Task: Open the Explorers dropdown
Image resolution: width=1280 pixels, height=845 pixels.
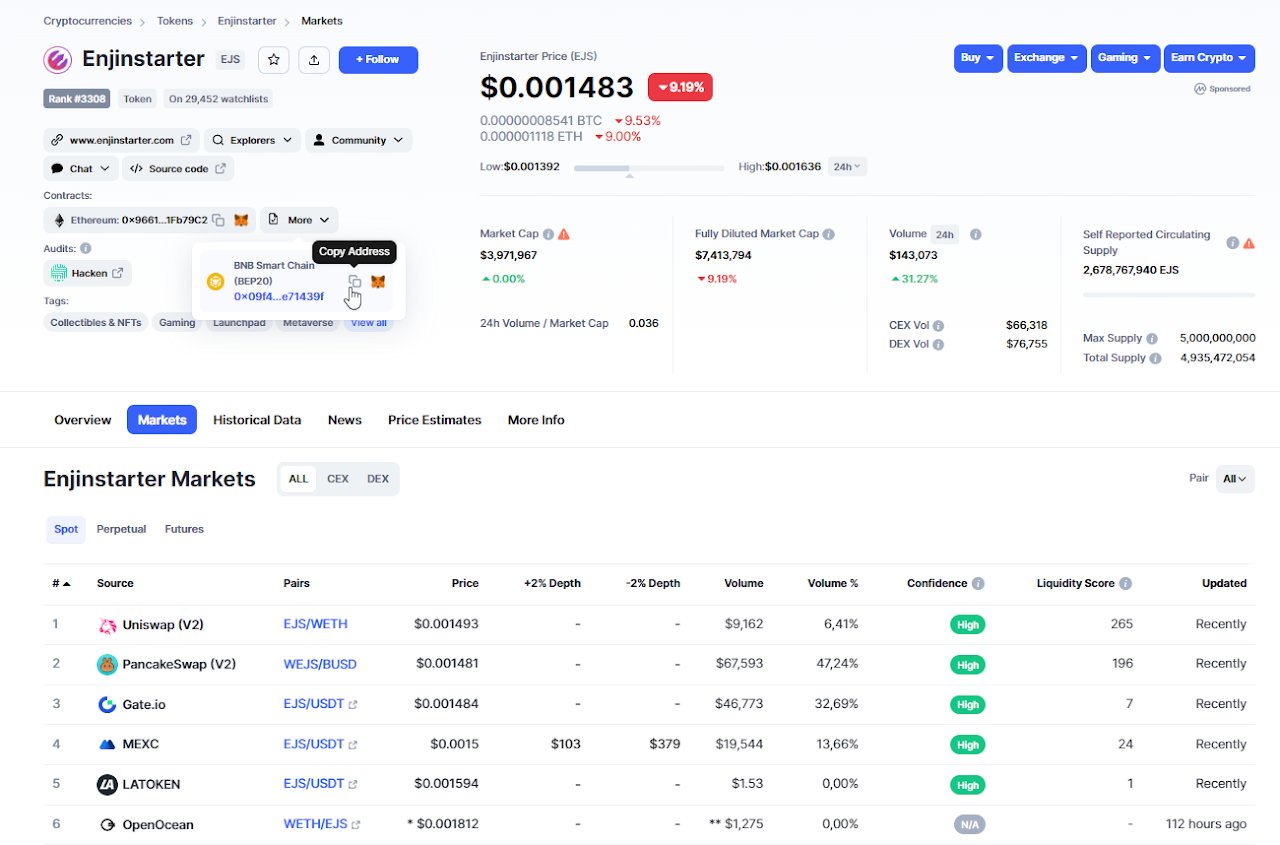Action: coord(252,141)
